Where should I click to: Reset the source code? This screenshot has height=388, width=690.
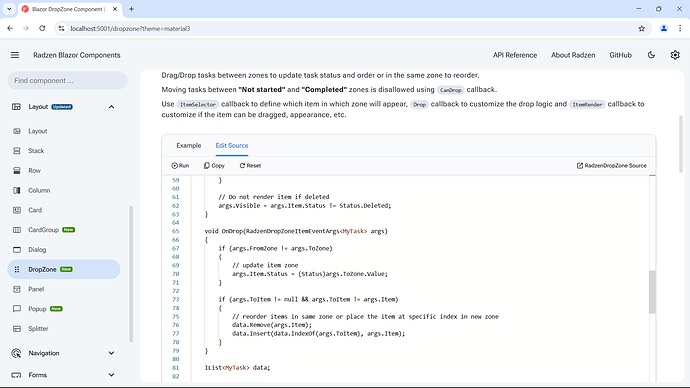tap(250, 165)
